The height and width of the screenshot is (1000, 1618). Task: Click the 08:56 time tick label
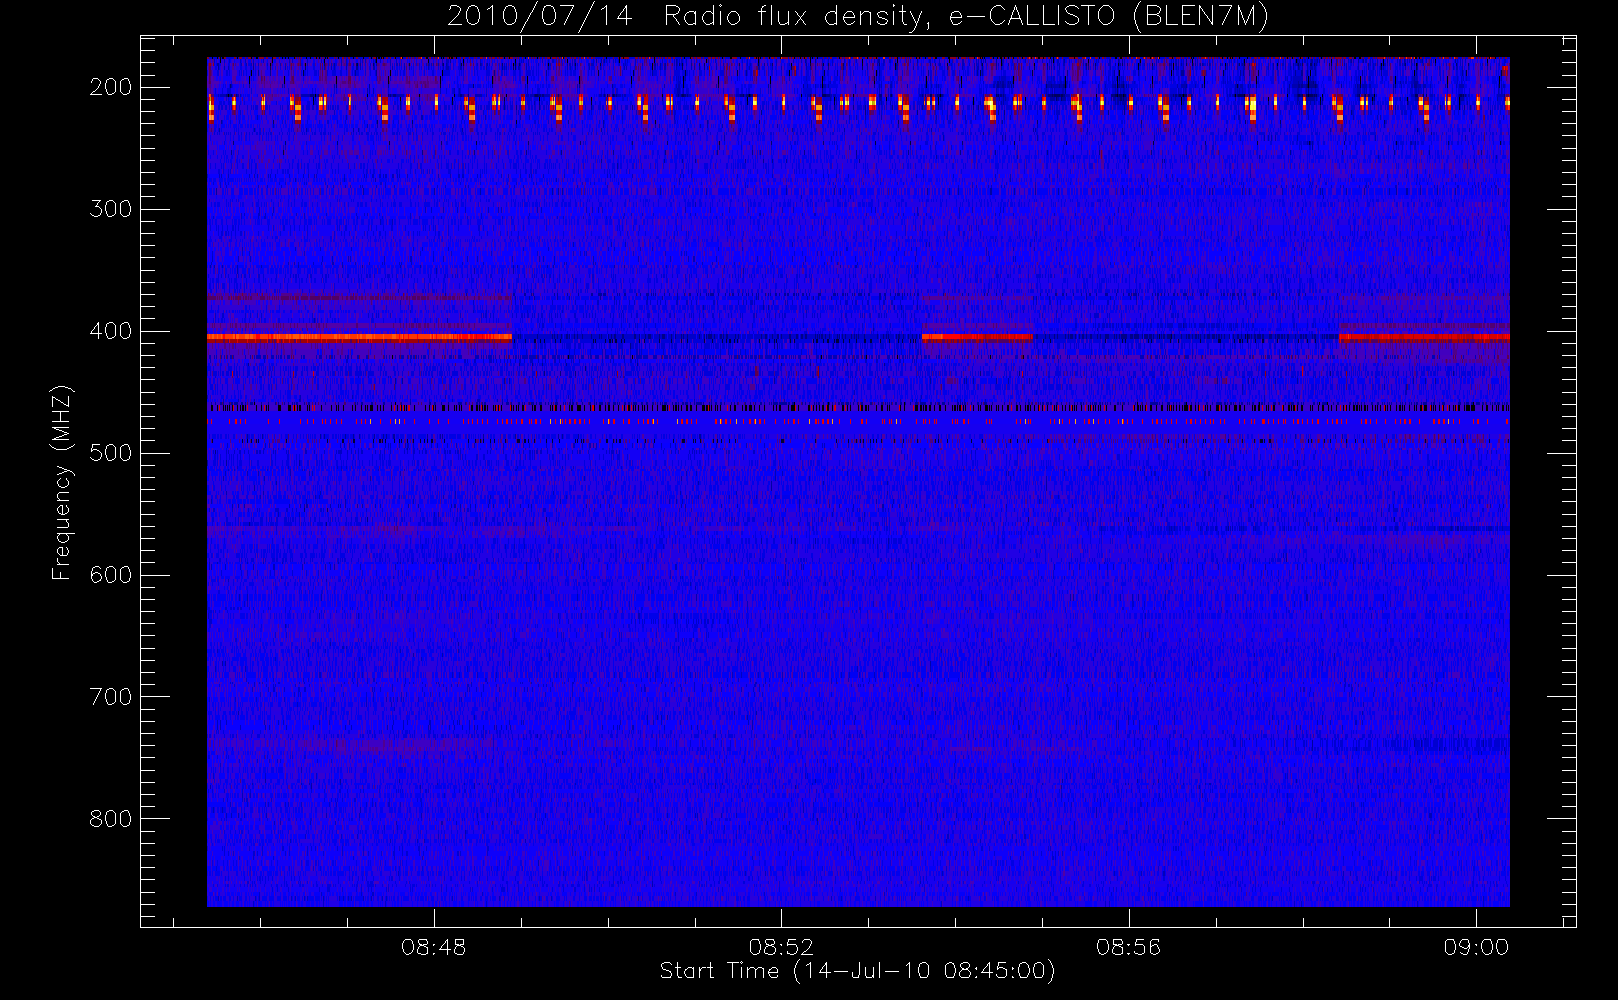coord(1129,947)
